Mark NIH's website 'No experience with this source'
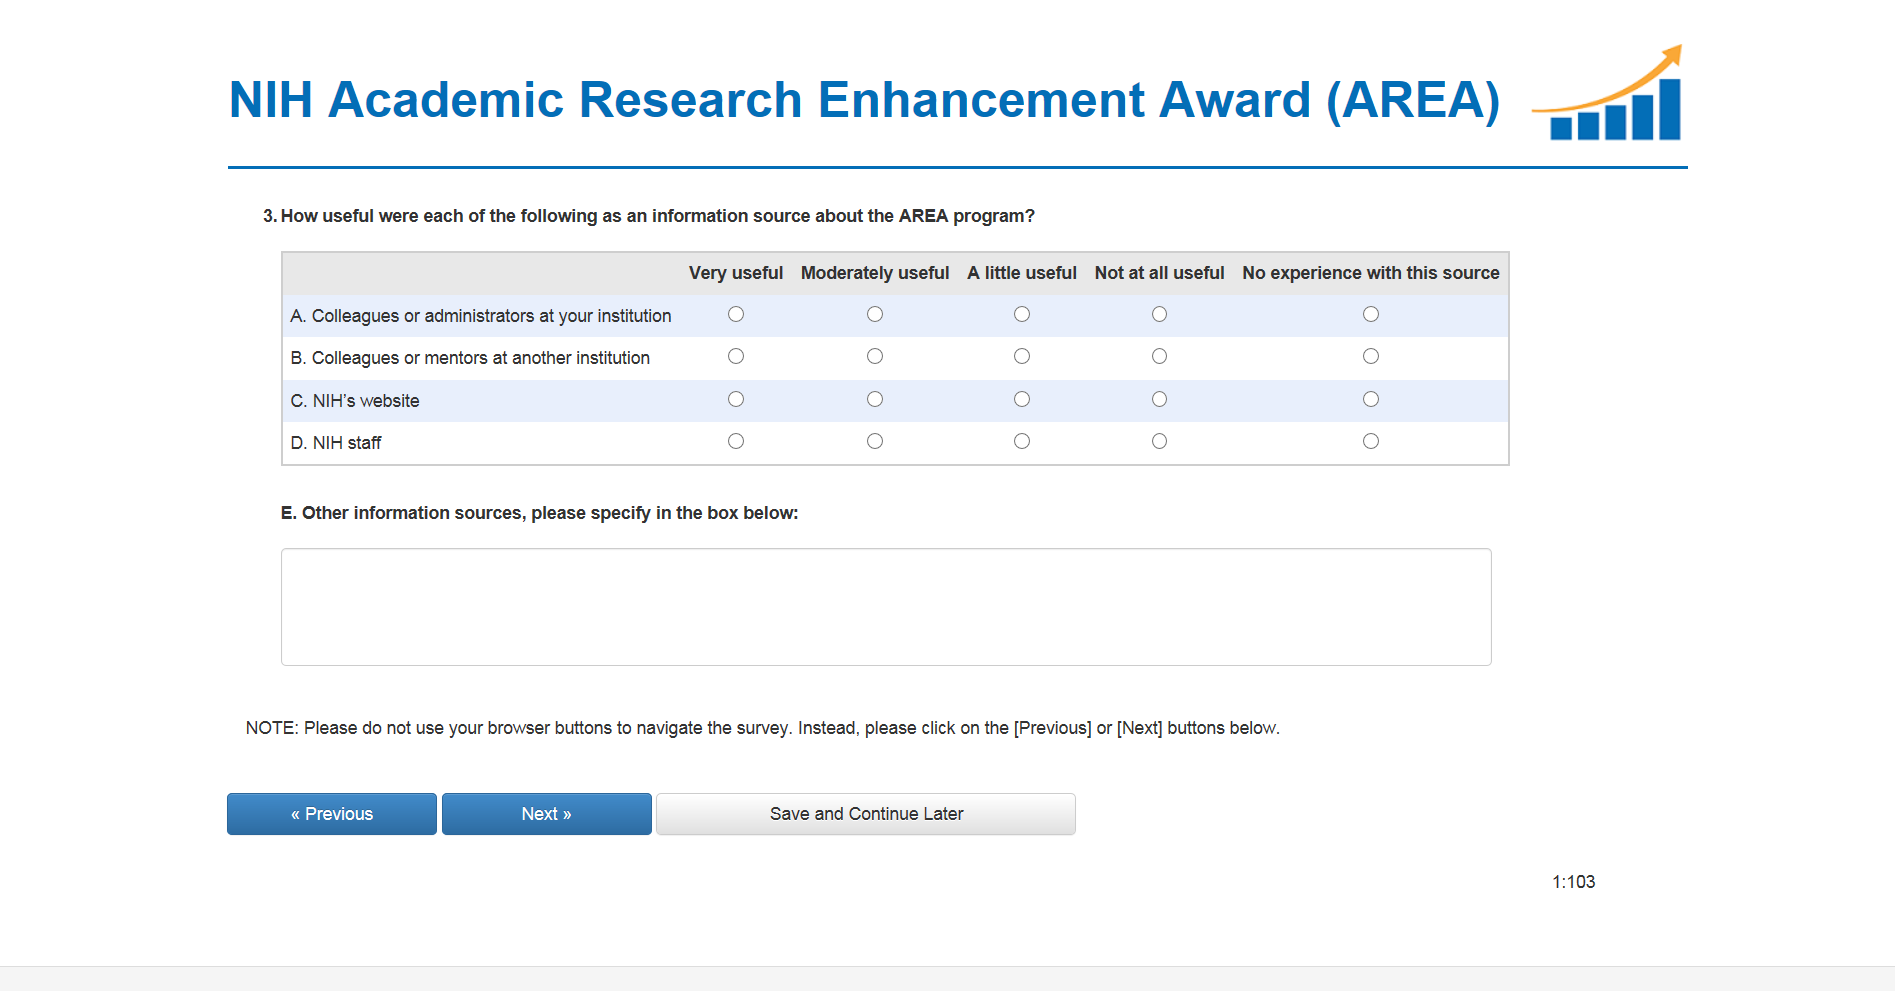Image resolution: width=1895 pixels, height=991 pixels. (x=1371, y=399)
